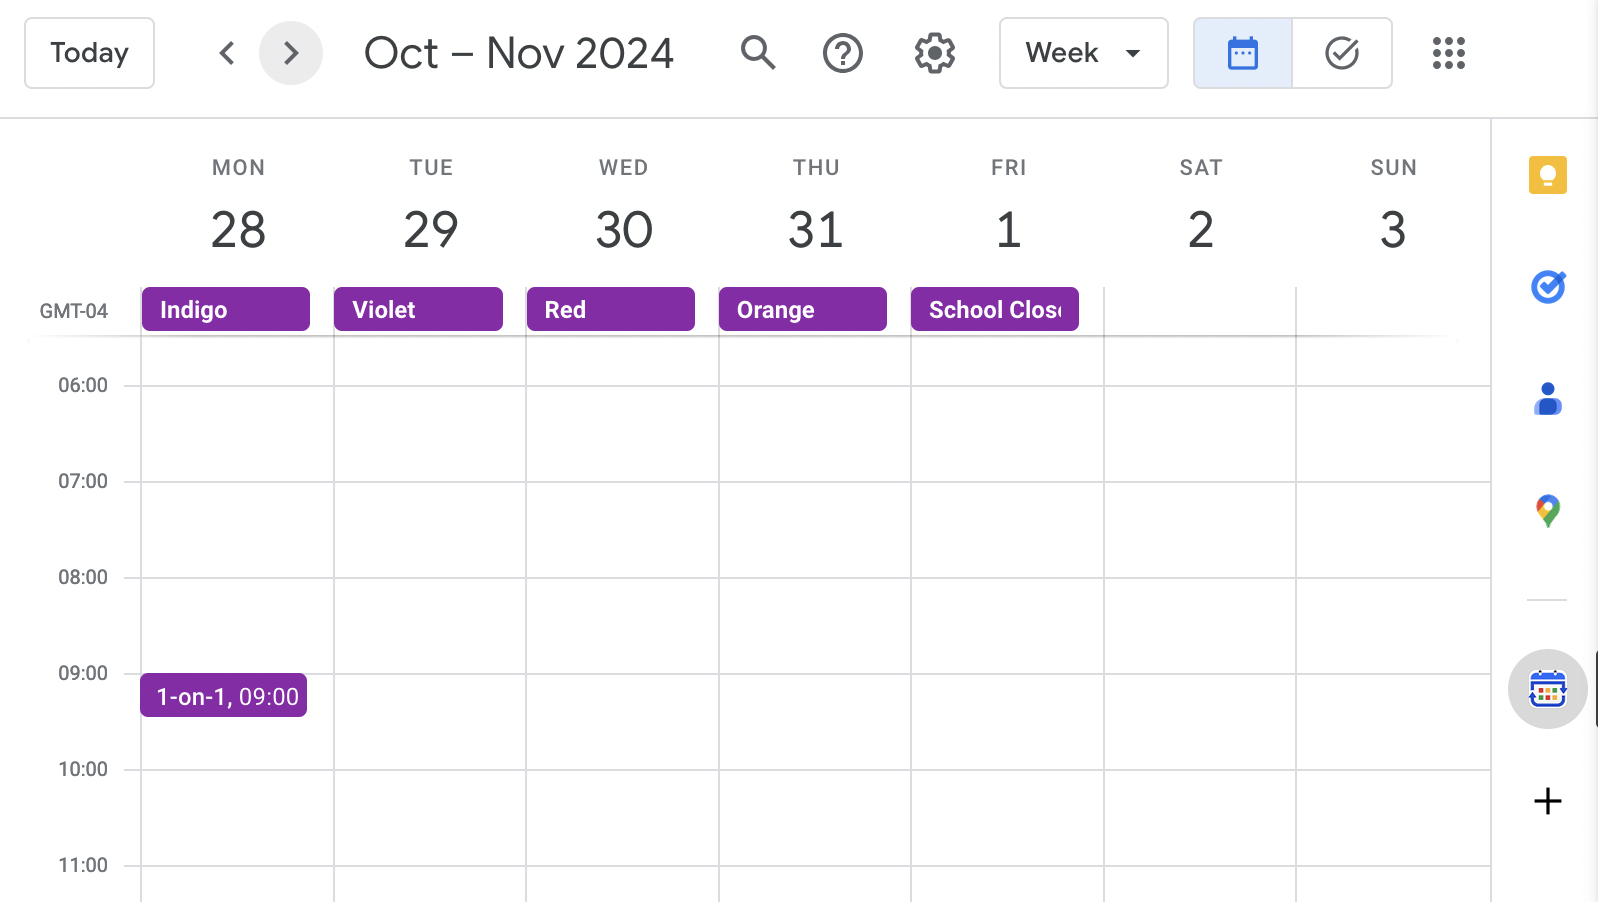Open Google Maps in side panel
The width and height of the screenshot is (1598, 902).
pos(1548,511)
